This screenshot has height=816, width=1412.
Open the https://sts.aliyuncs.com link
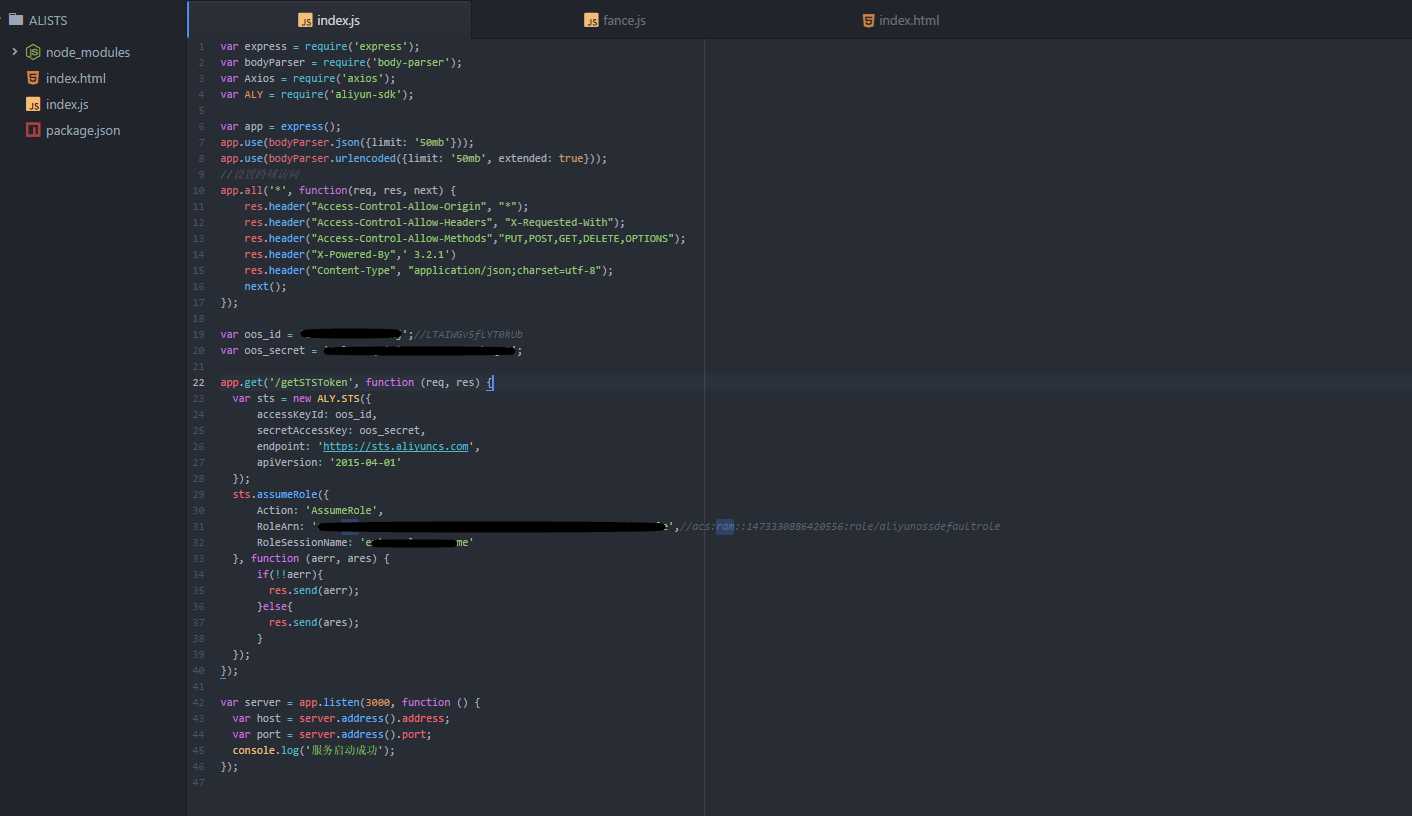(396, 446)
